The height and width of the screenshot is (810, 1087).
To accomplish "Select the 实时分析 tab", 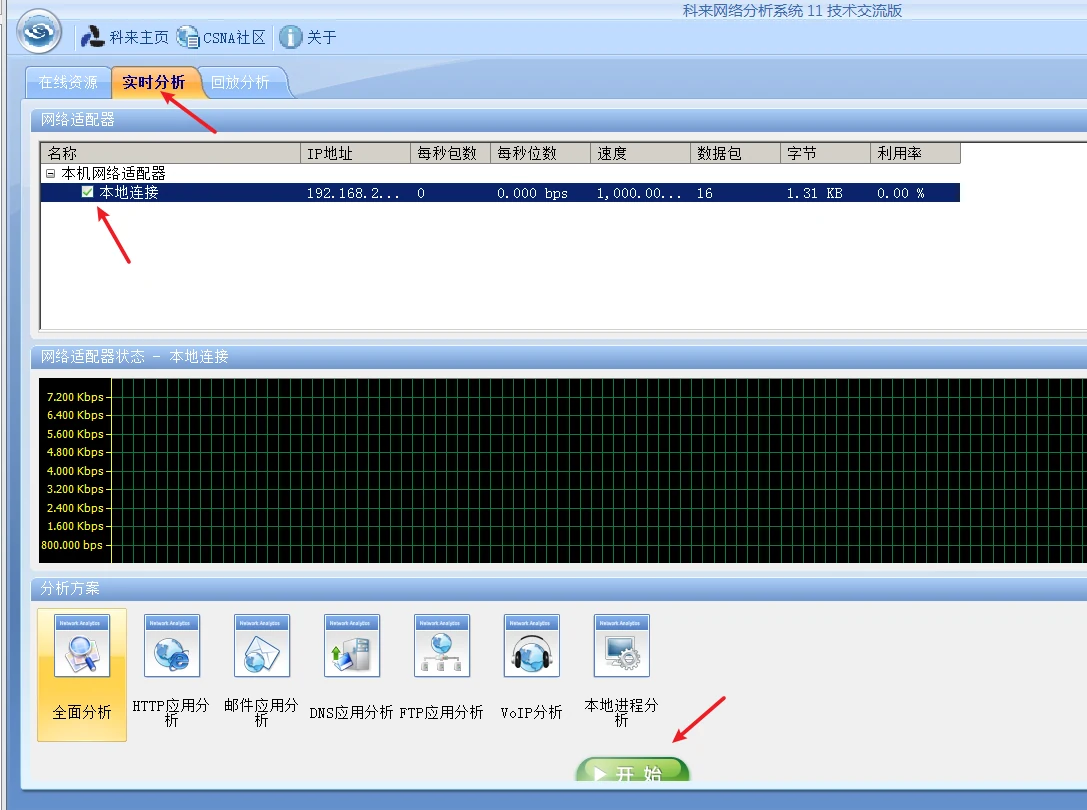I will [x=154, y=83].
